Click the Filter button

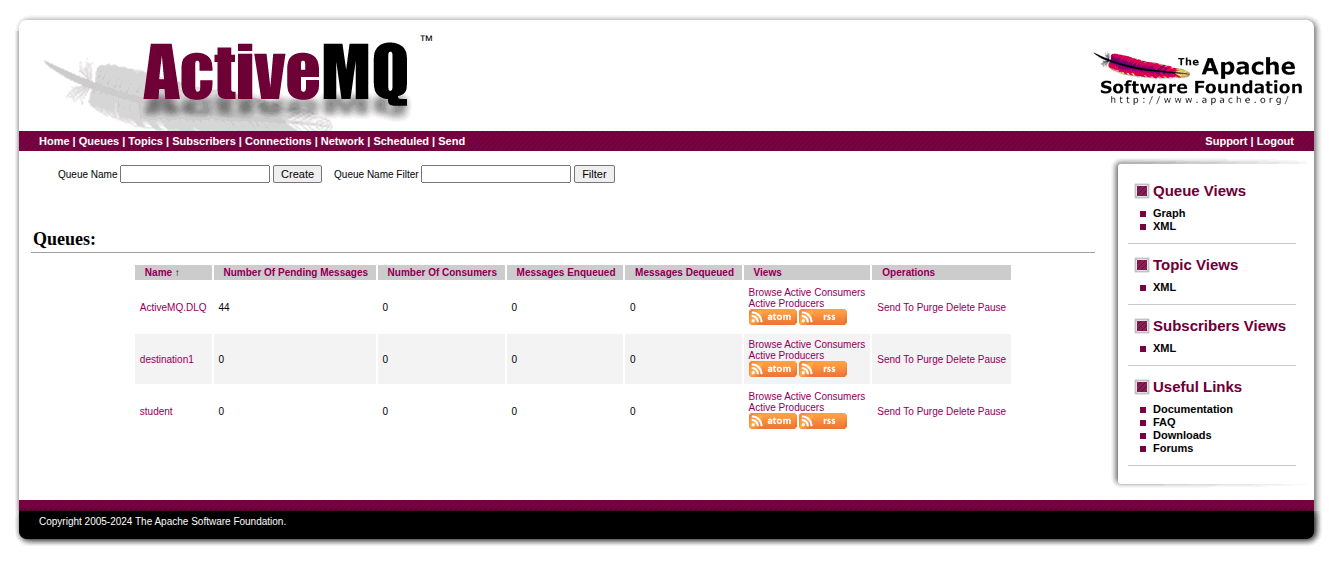pyautogui.click(x=594, y=174)
